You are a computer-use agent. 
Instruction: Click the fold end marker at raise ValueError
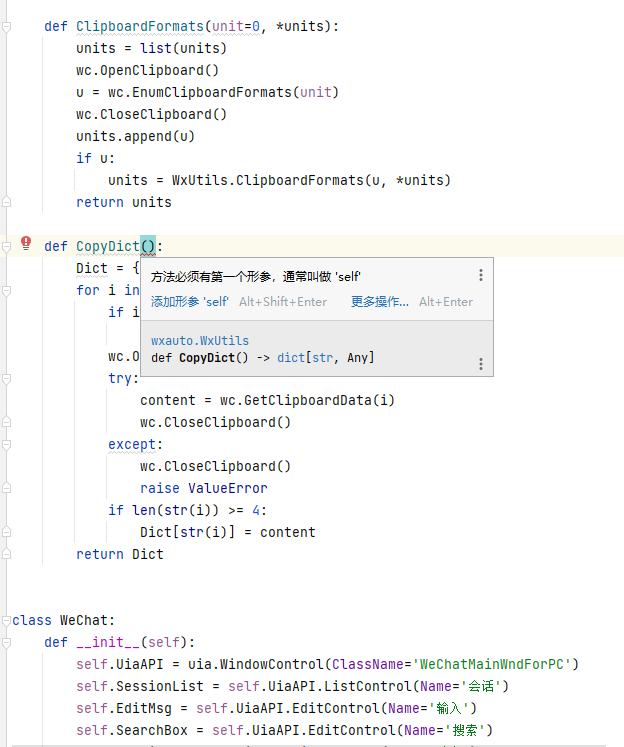tap(6, 488)
